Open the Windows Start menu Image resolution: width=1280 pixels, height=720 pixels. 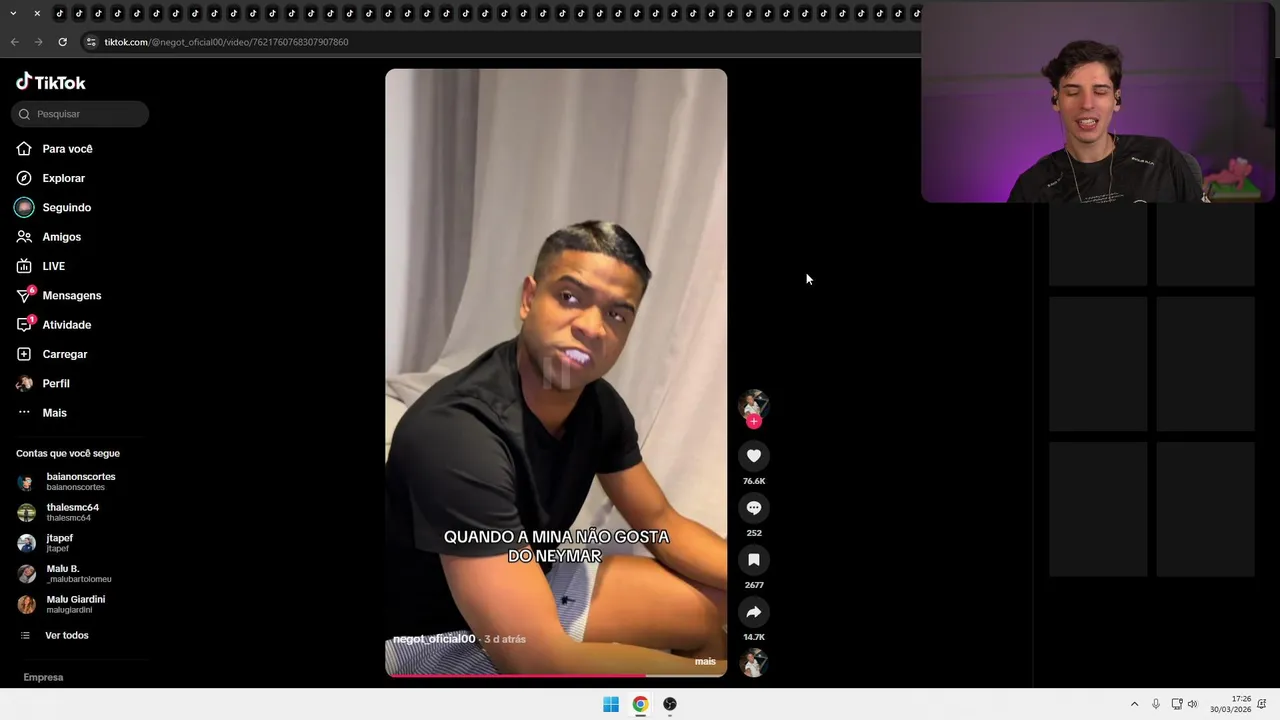point(611,704)
